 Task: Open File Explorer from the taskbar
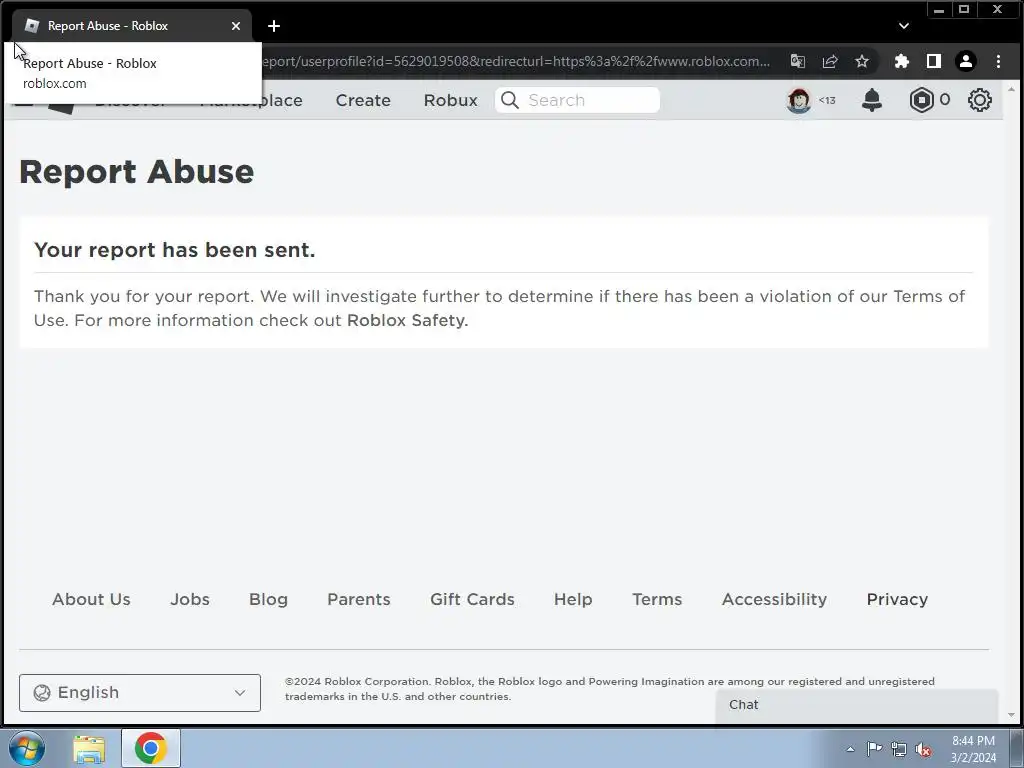[x=89, y=749]
